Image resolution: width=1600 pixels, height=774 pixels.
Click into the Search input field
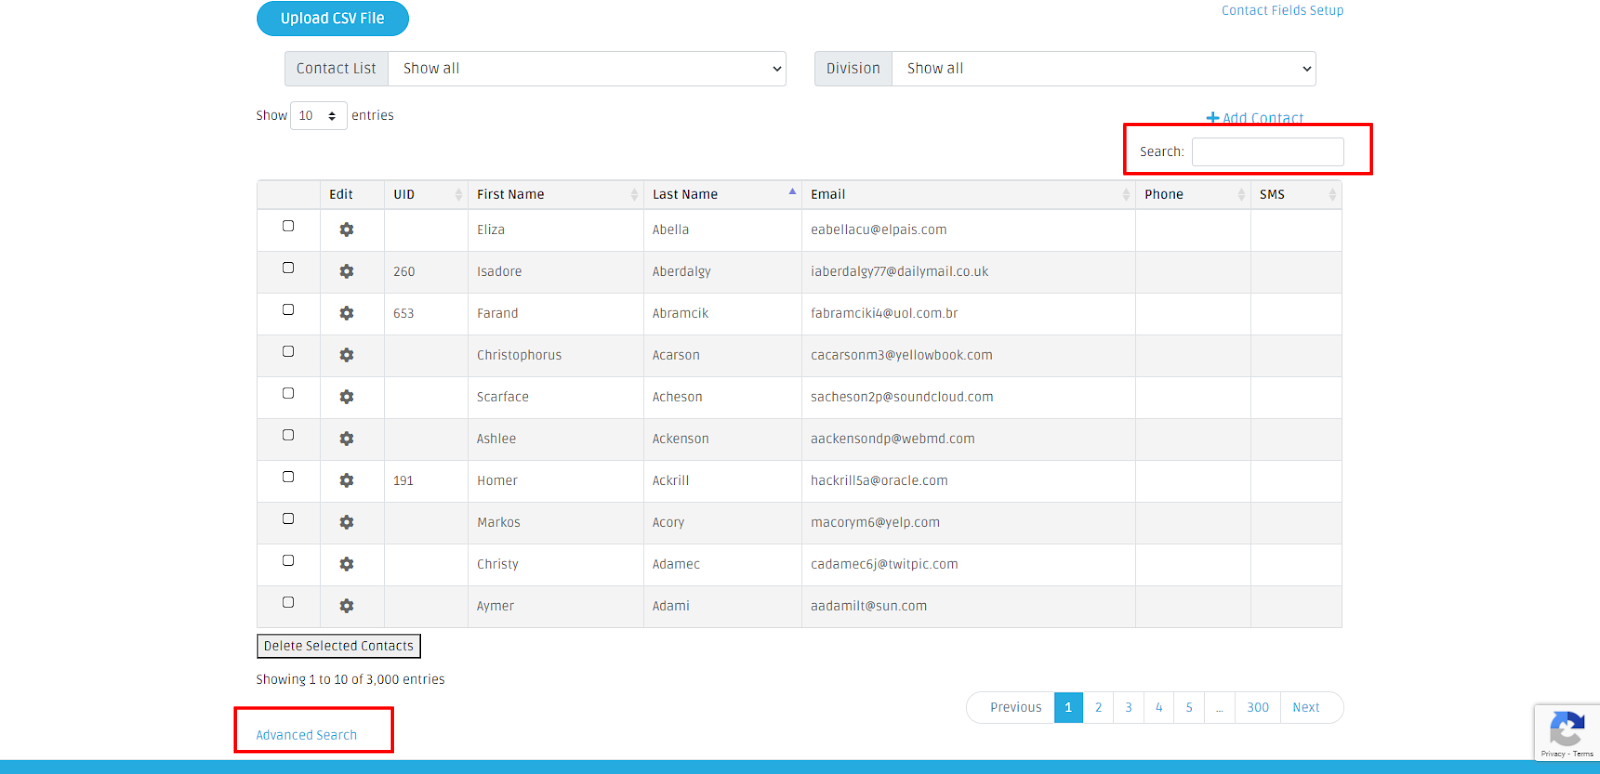(1267, 152)
